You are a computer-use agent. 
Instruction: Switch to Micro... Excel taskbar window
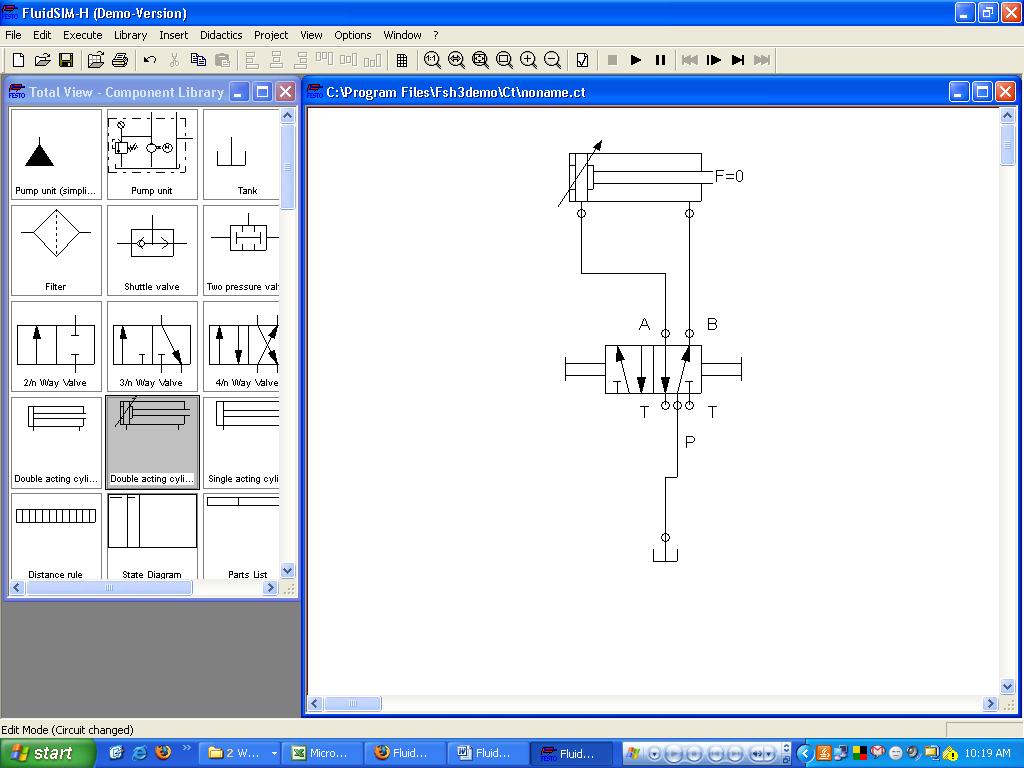pyautogui.click(x=320, y=753)
